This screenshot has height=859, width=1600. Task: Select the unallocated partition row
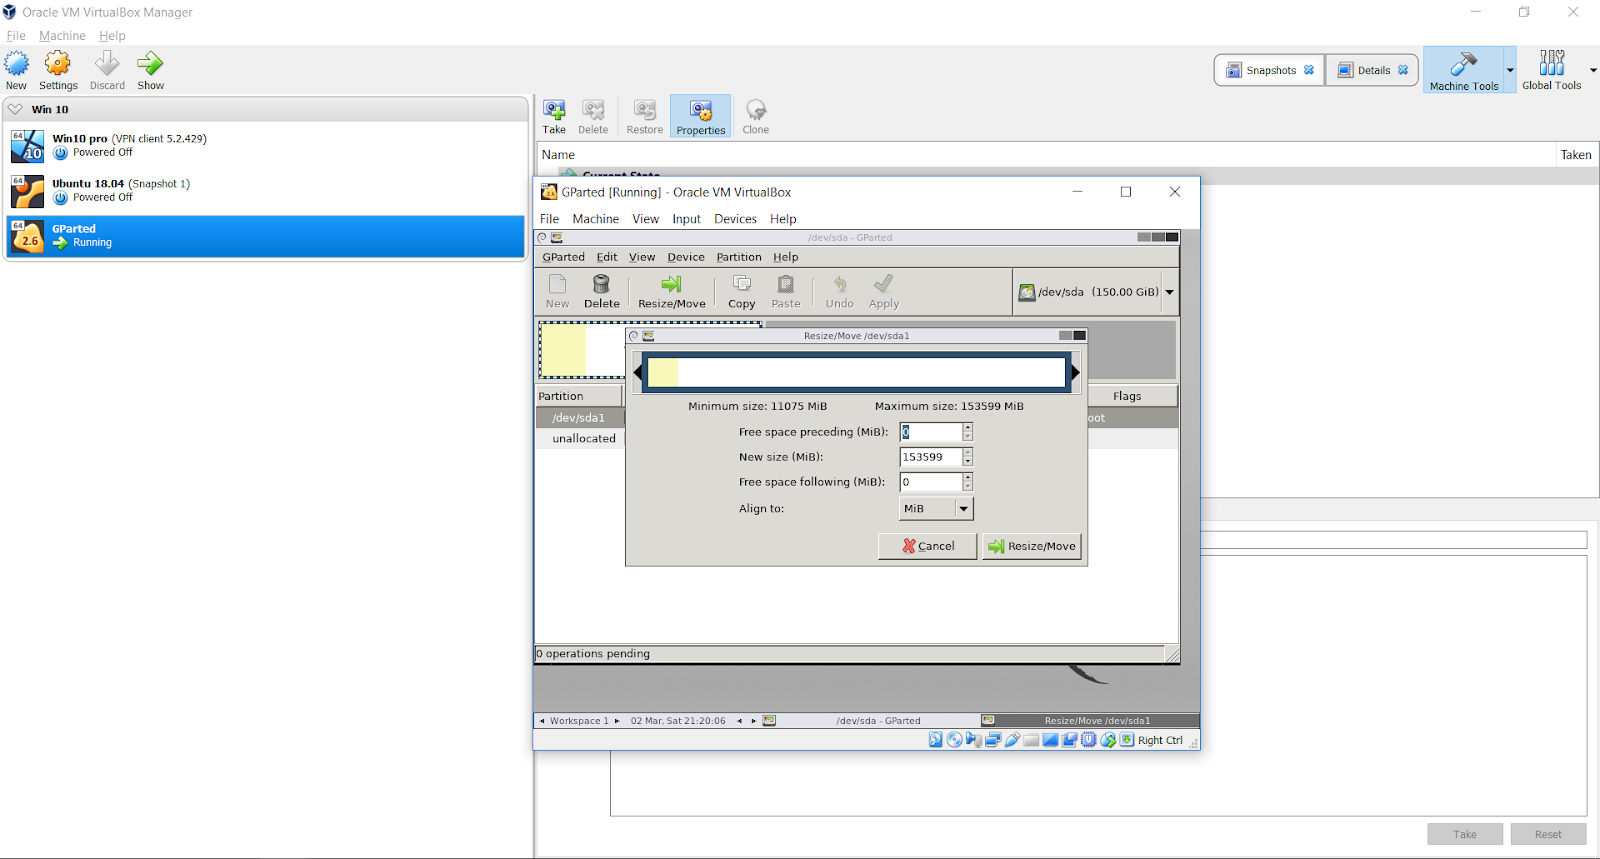(580, 438)
